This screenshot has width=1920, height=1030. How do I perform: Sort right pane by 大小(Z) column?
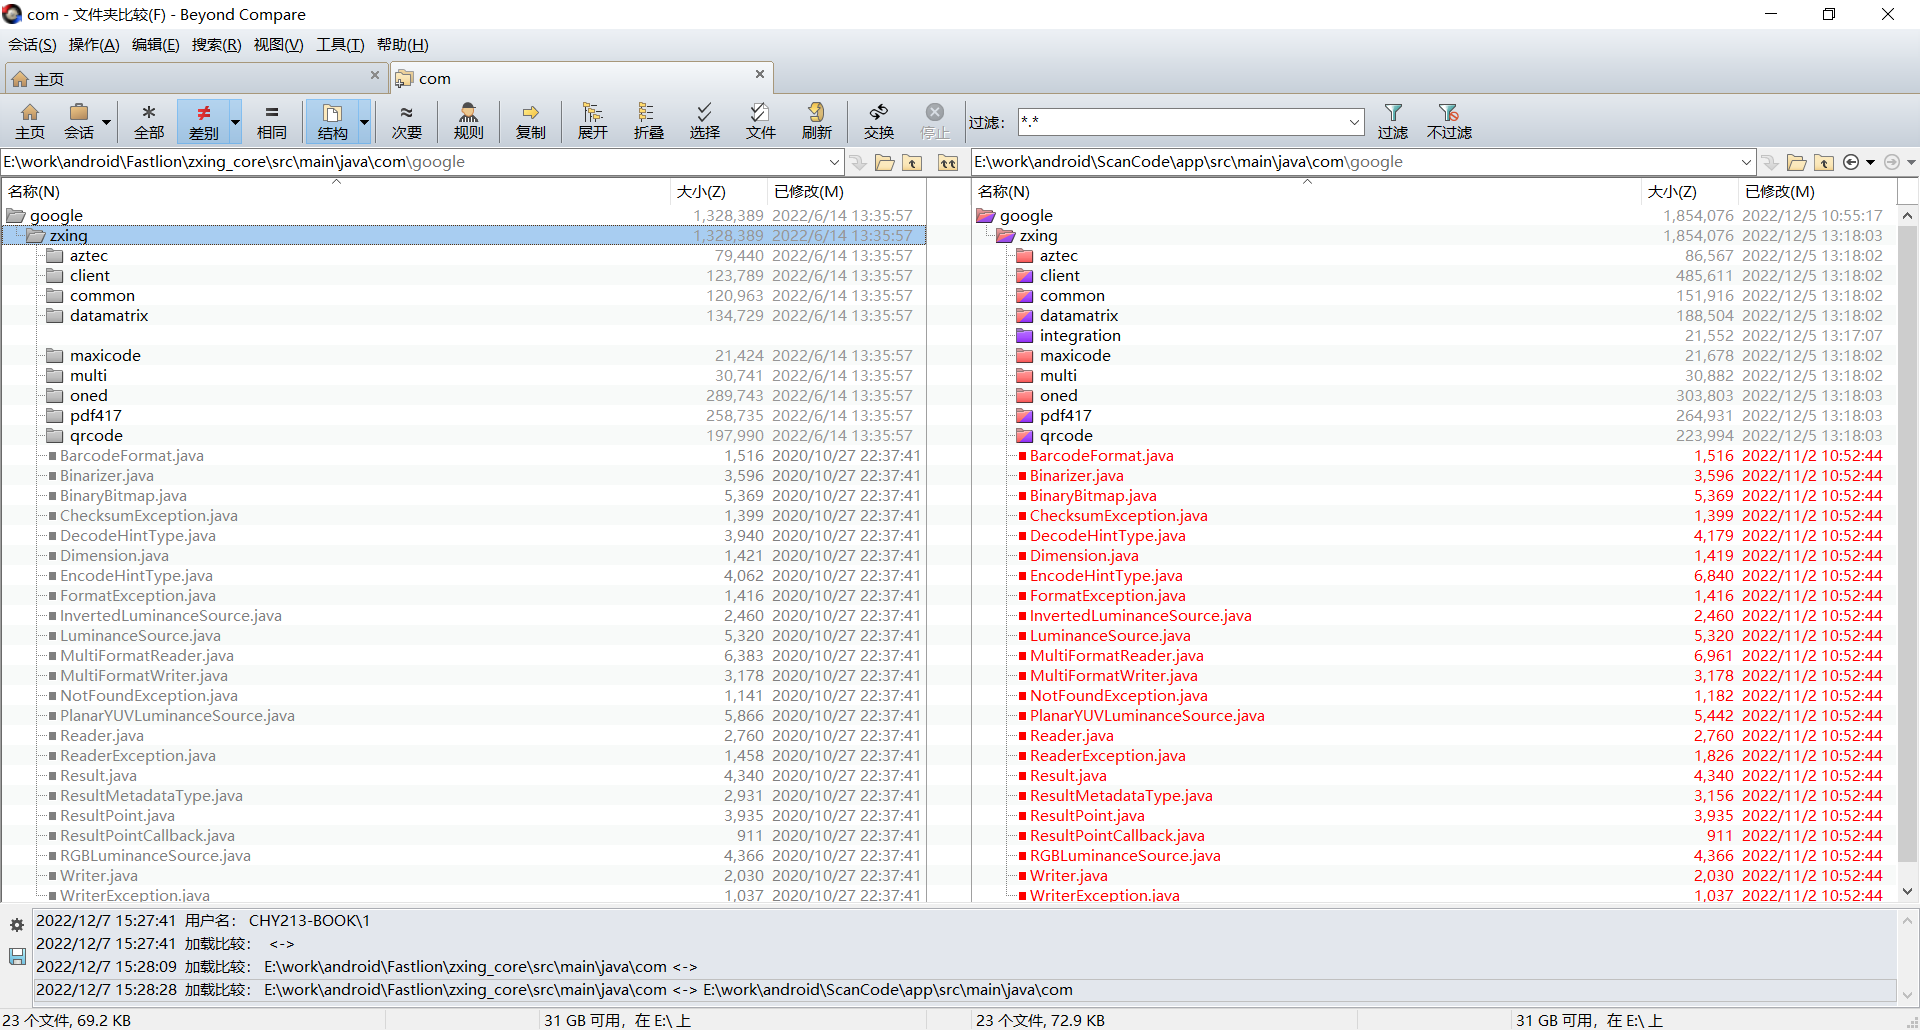click(1688, 191)
